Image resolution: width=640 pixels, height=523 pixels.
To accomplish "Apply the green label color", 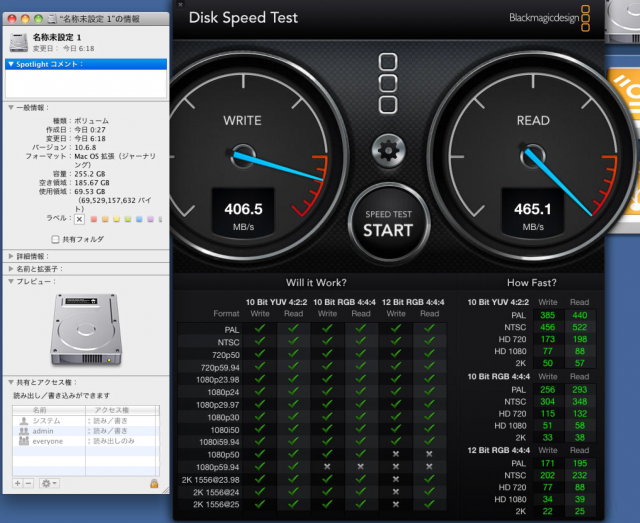I will (x=128, y=219).
